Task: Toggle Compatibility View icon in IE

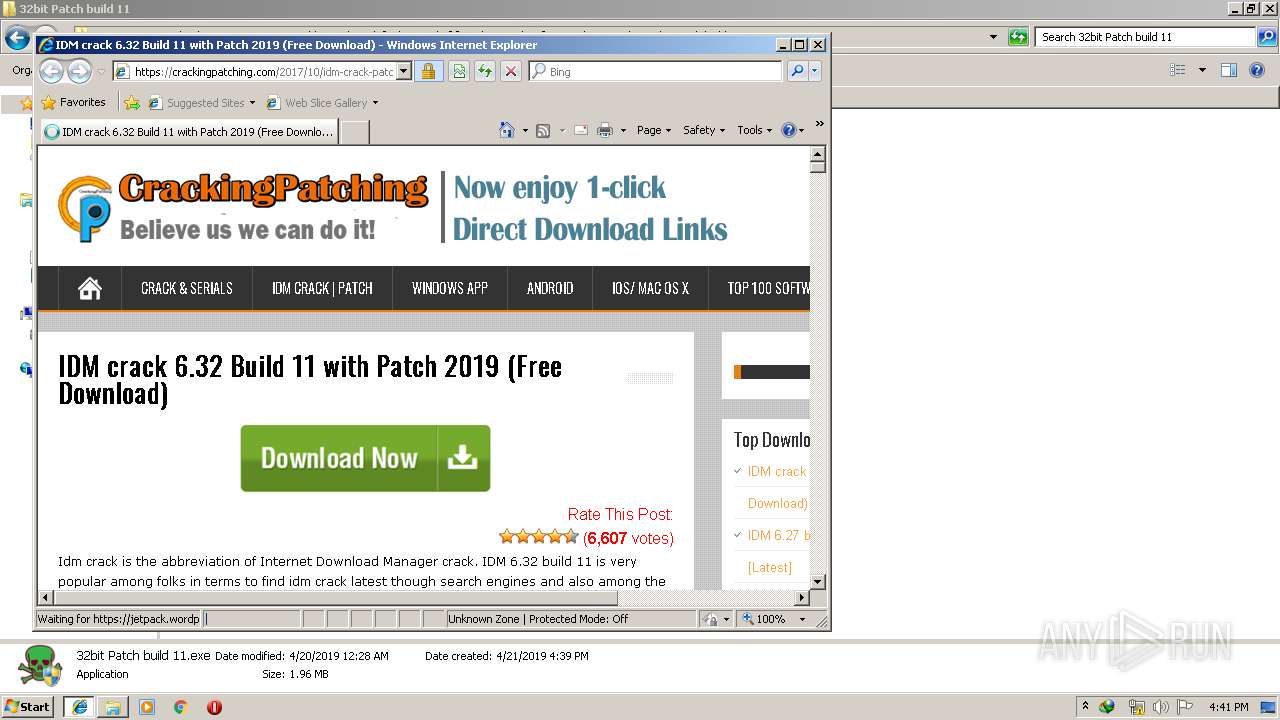Action: [459, 71]
